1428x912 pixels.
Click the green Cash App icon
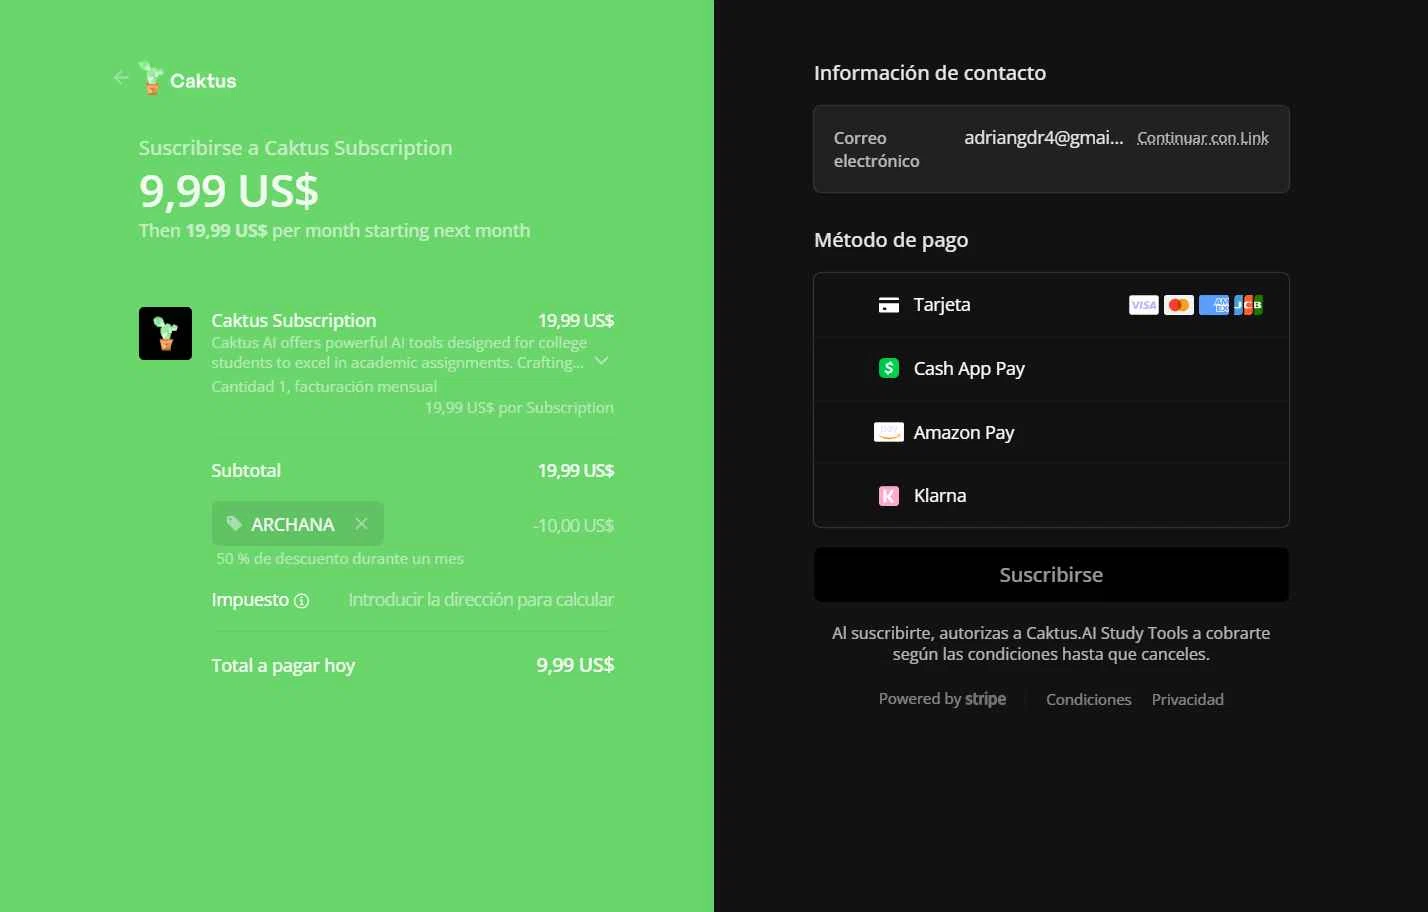(888, 368)
